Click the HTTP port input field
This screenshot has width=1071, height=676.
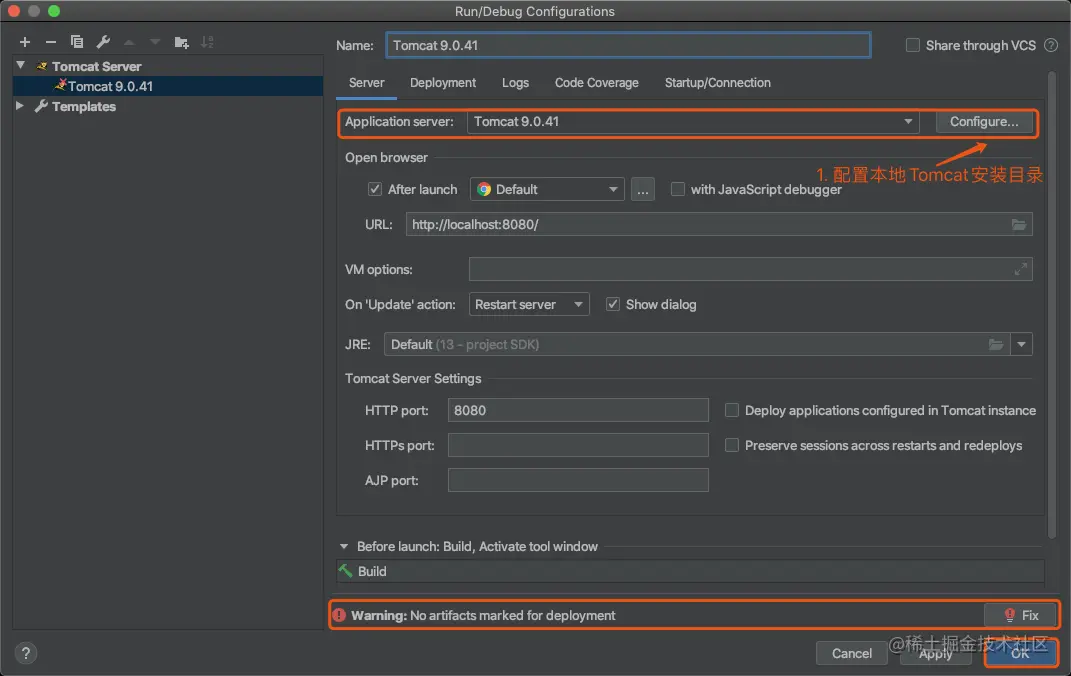(578, 410)
